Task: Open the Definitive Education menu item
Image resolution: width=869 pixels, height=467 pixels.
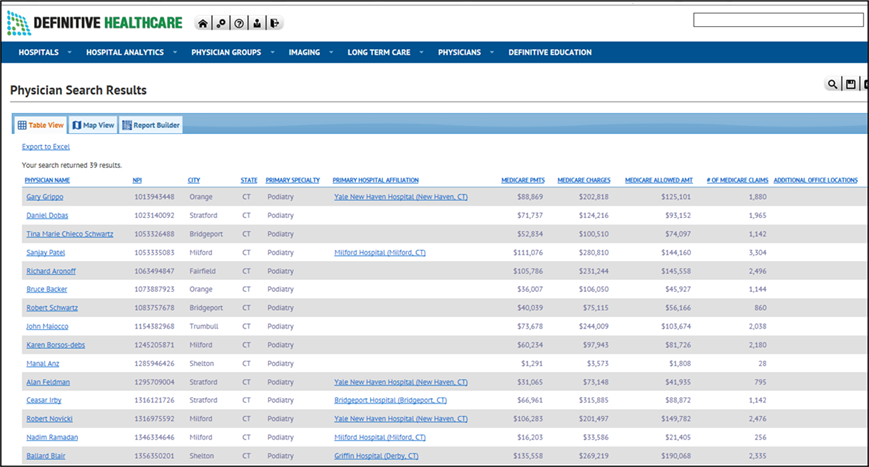Action: 550,52
